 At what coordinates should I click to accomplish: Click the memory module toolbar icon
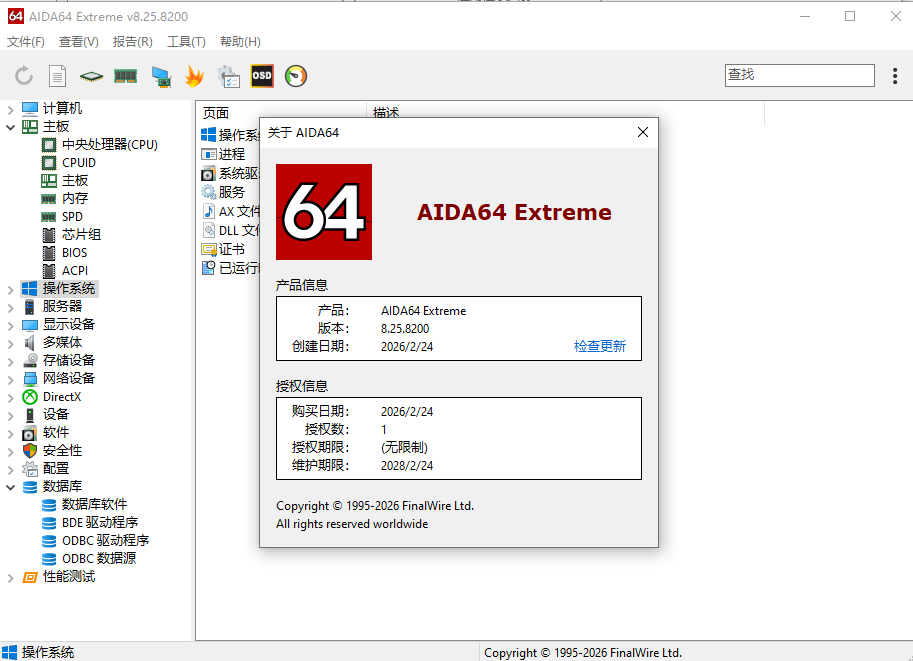125,75
